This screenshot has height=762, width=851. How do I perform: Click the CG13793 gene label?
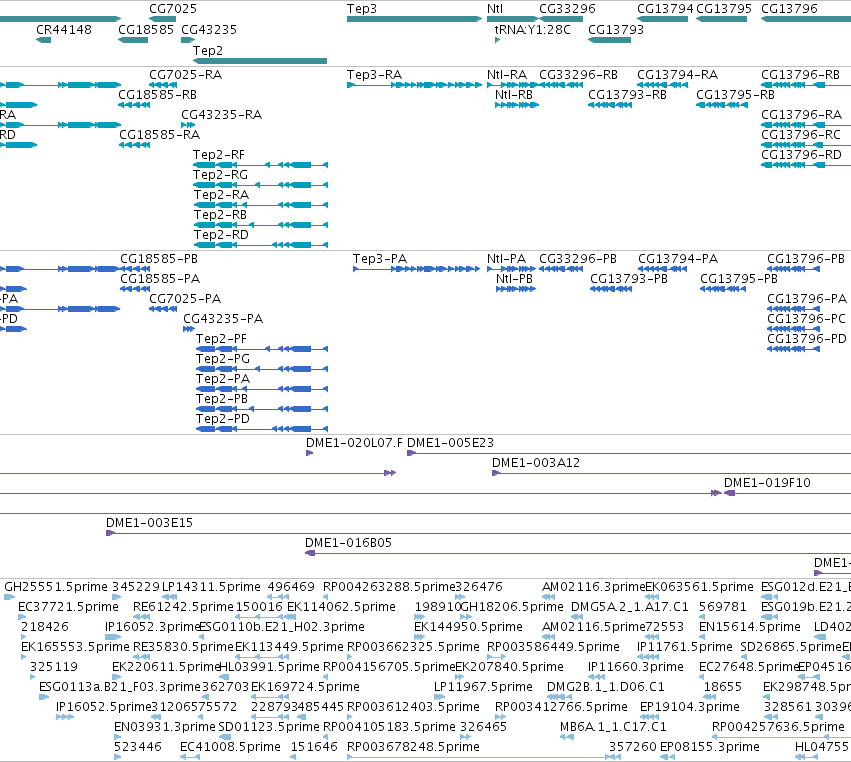pyautogui.click(x=616, y=29)
